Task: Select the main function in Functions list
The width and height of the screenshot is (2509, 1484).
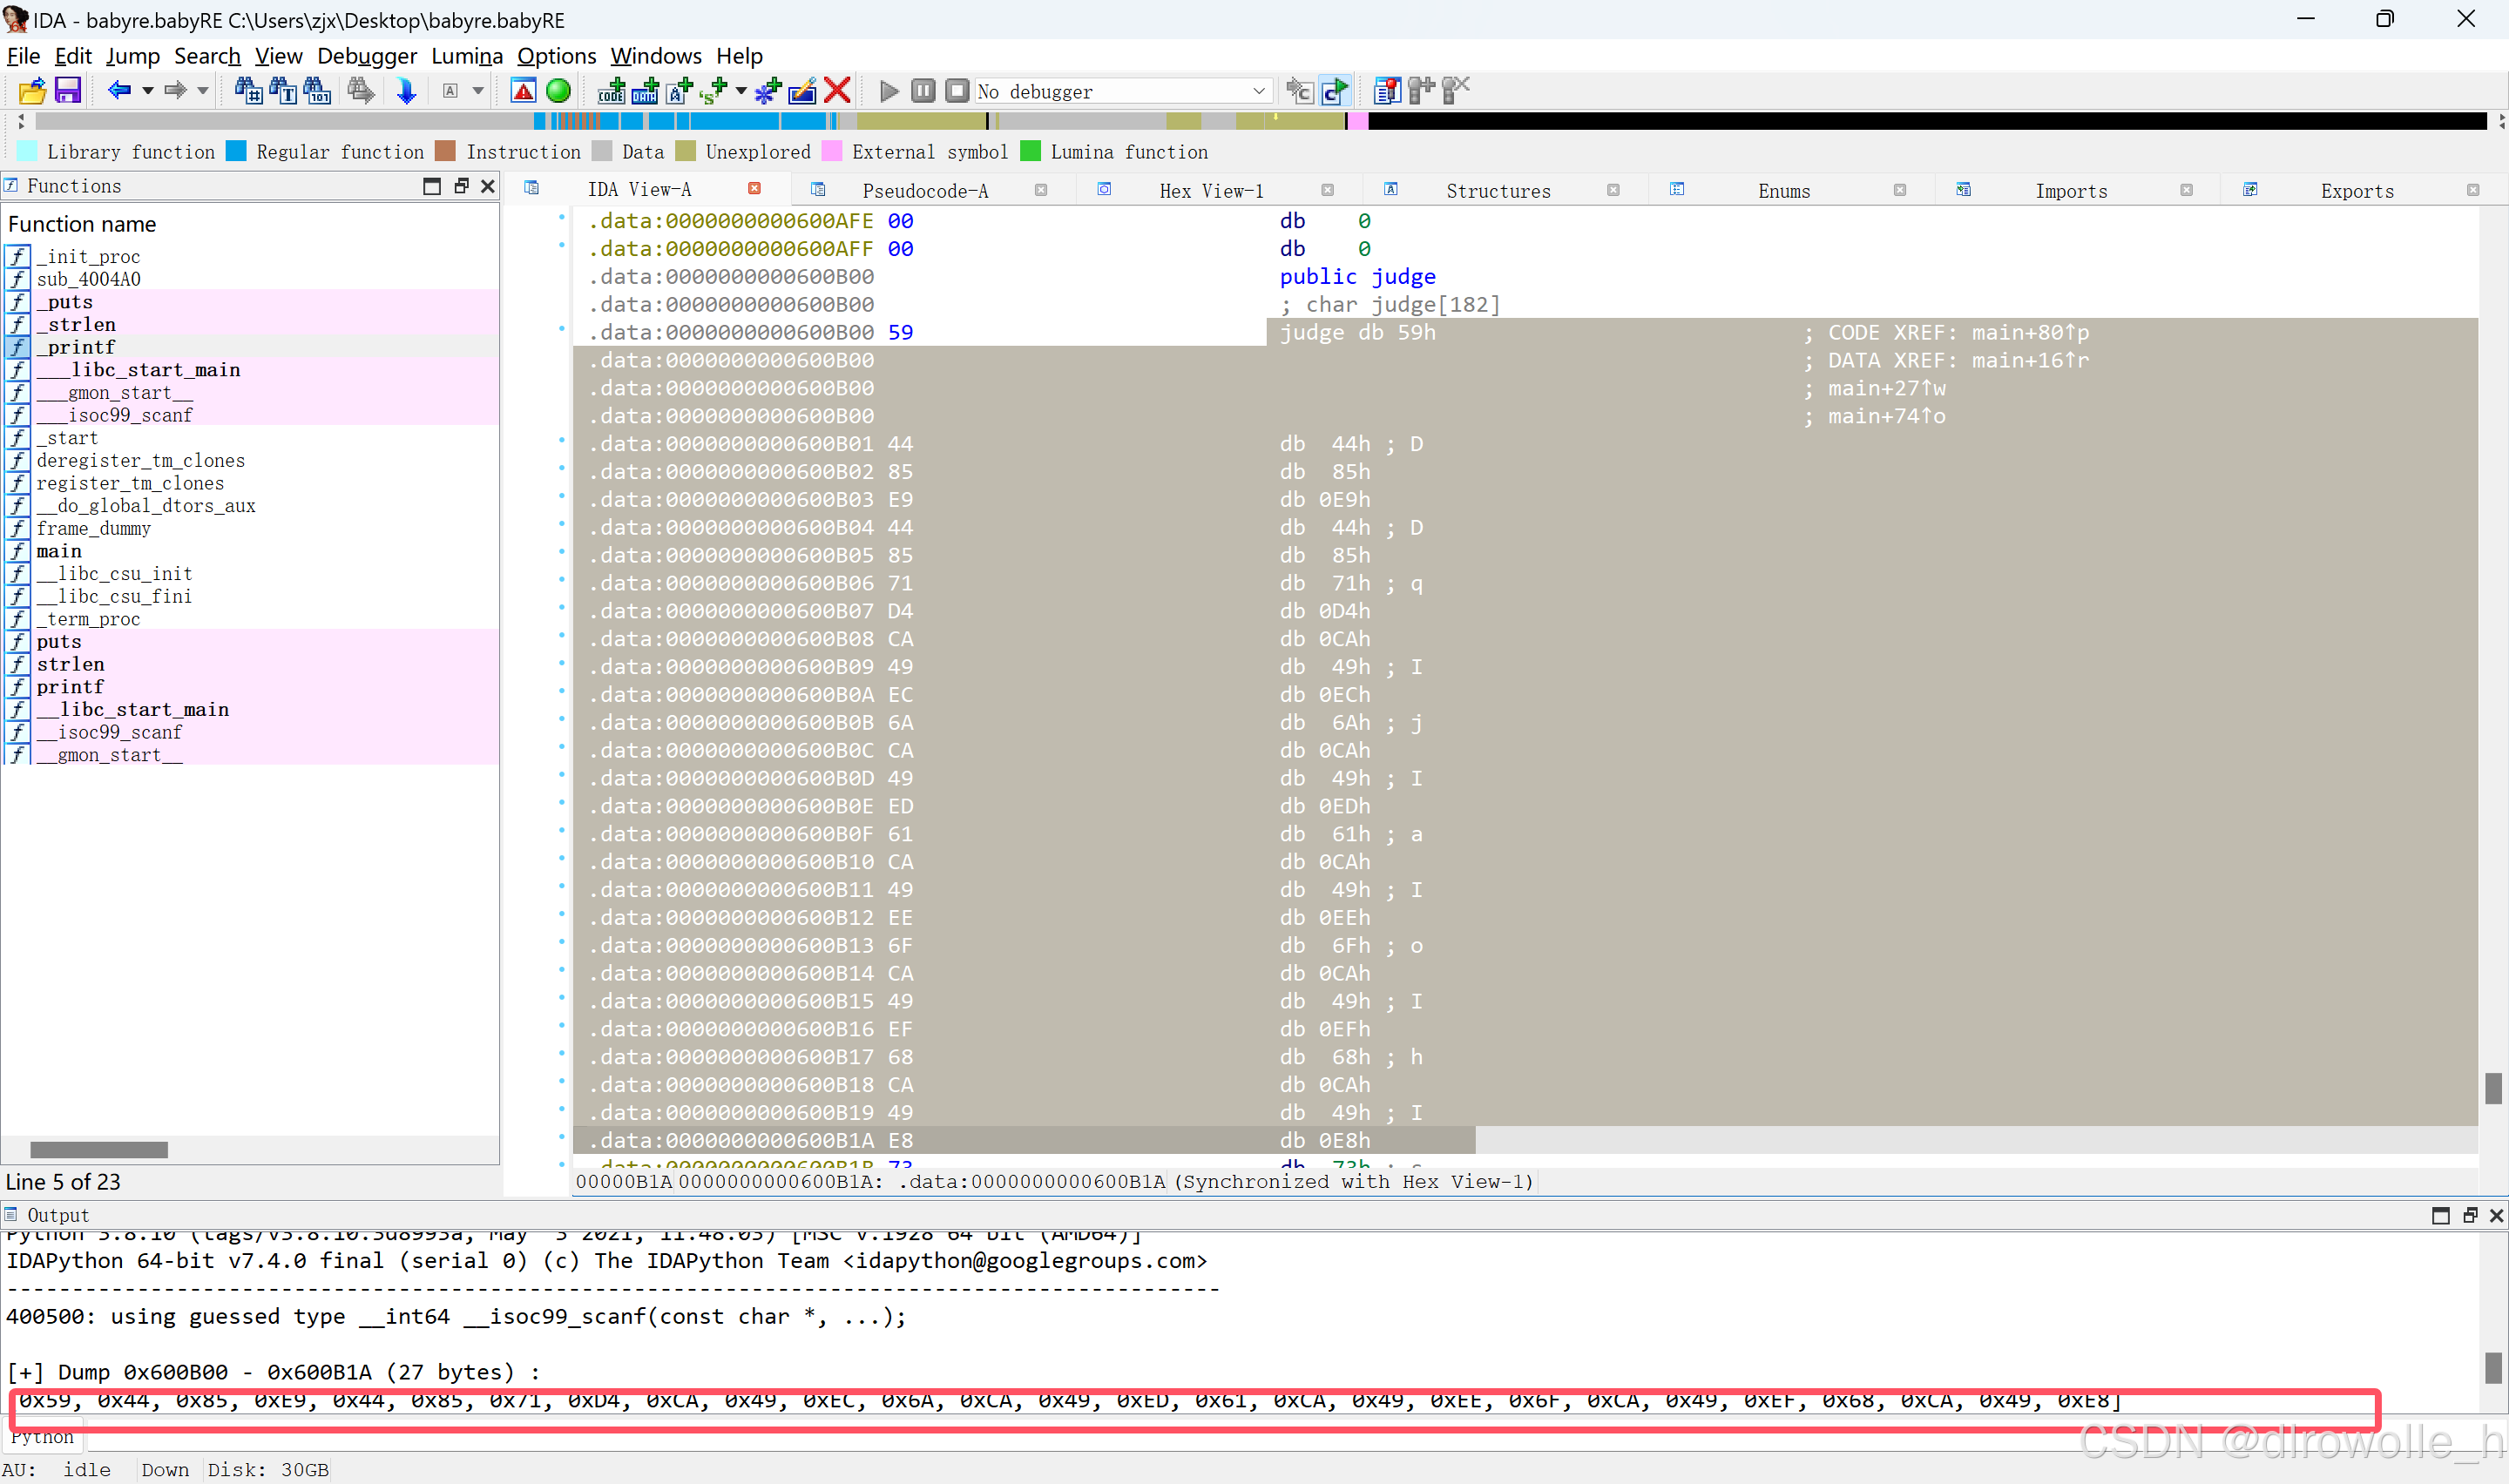Action: 58,551
